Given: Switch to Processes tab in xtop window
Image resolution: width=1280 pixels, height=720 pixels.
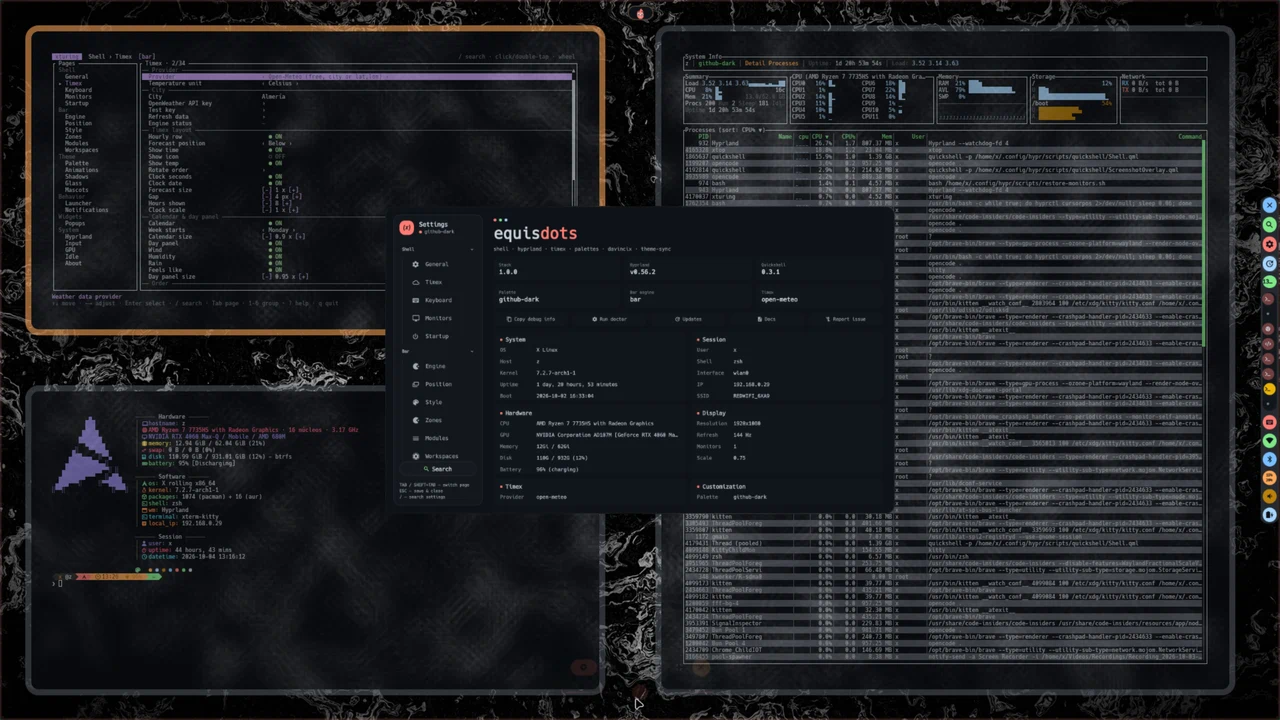Looking at the screenshot, I should tap(785, 63).
